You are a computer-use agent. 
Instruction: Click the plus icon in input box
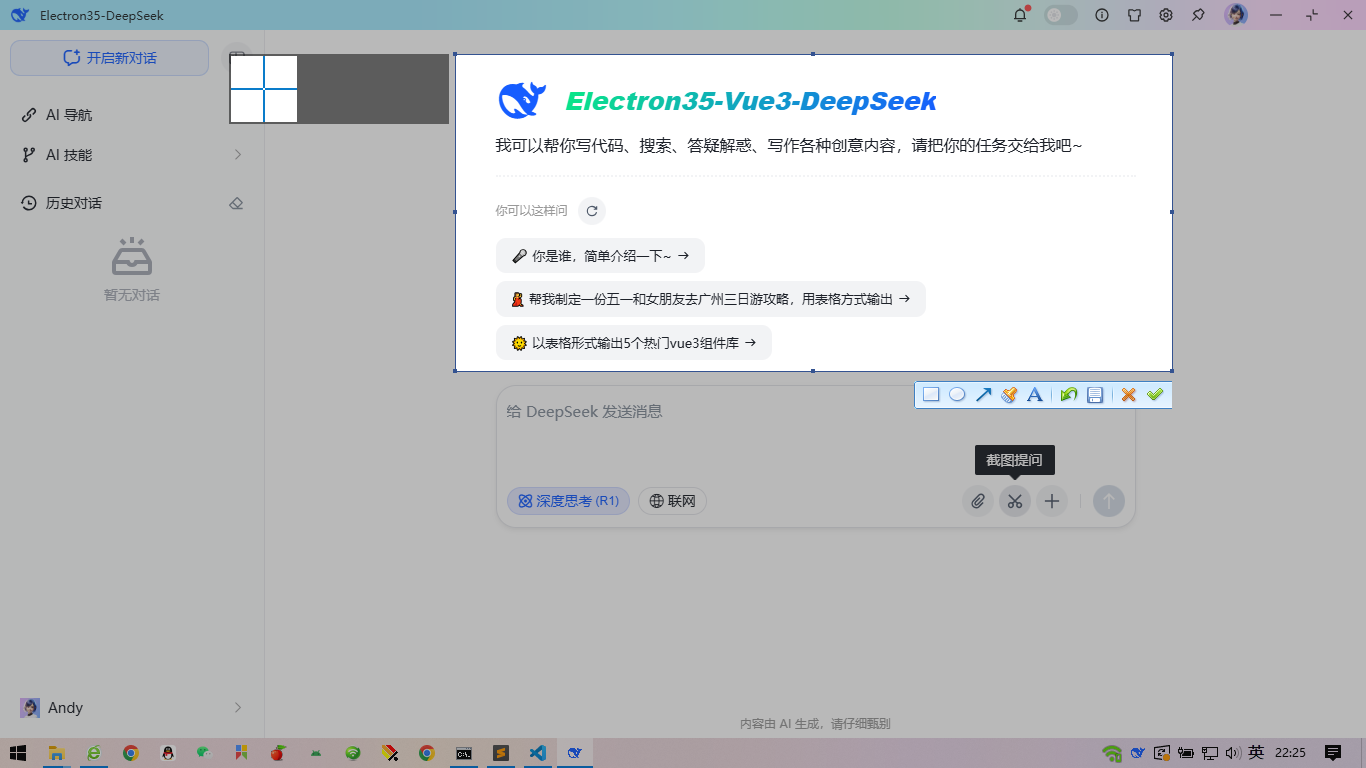(1052, 501)
